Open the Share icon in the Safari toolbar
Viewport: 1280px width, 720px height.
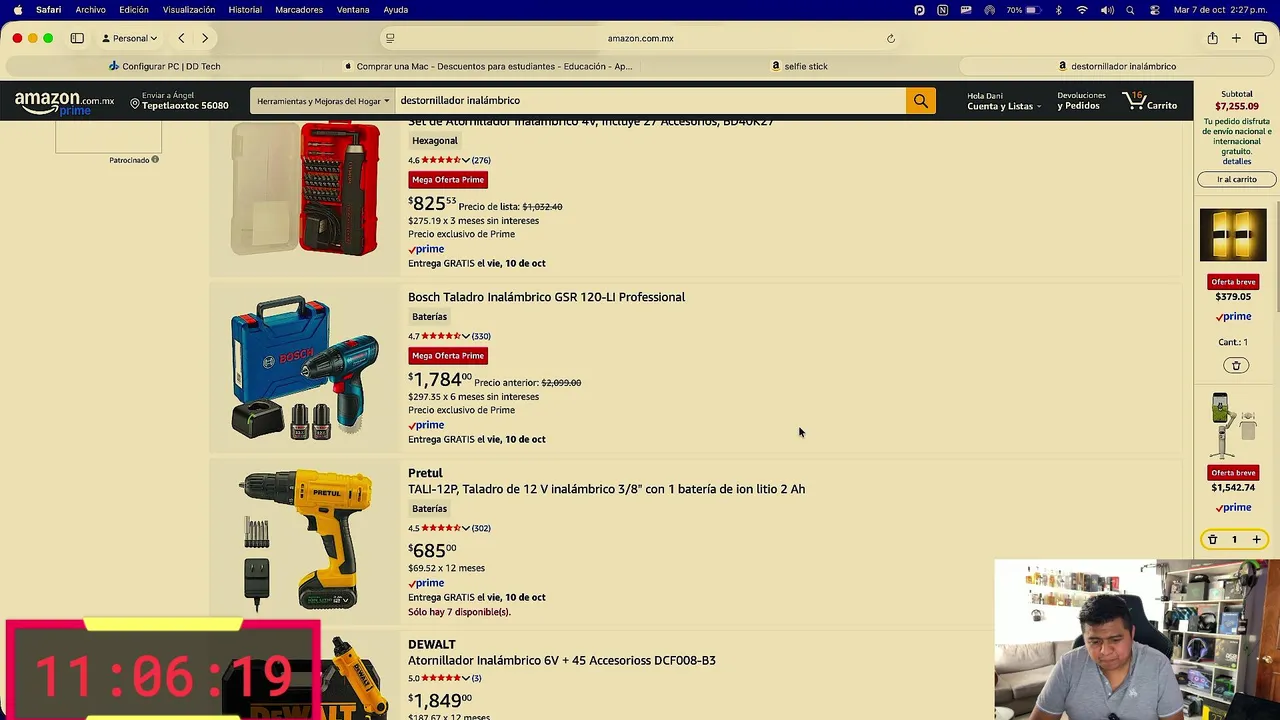1212,38
